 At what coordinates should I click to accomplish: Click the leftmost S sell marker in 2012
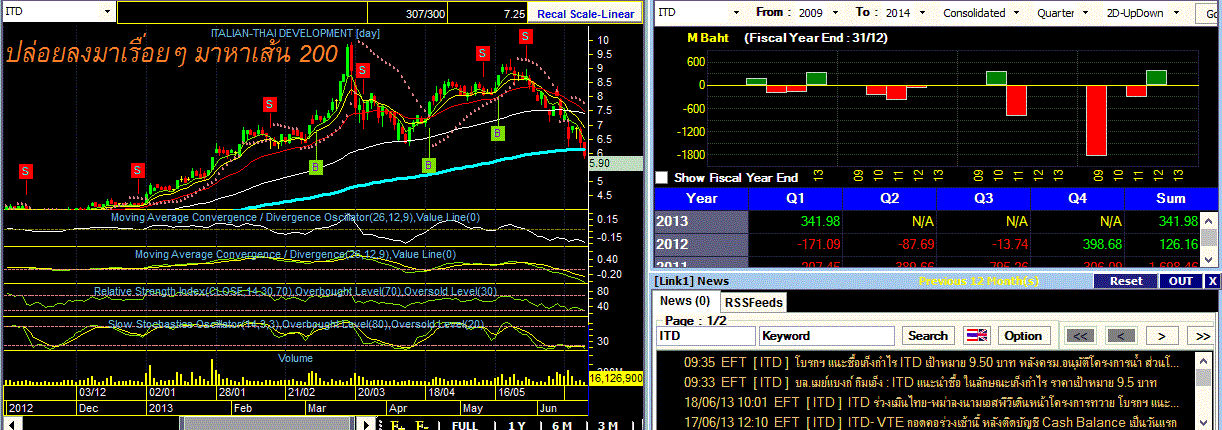tap(25, 171)
